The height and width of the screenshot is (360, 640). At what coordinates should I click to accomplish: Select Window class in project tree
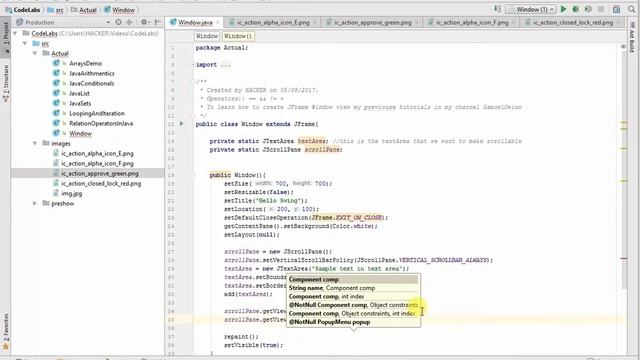click(x=80, y=133)
